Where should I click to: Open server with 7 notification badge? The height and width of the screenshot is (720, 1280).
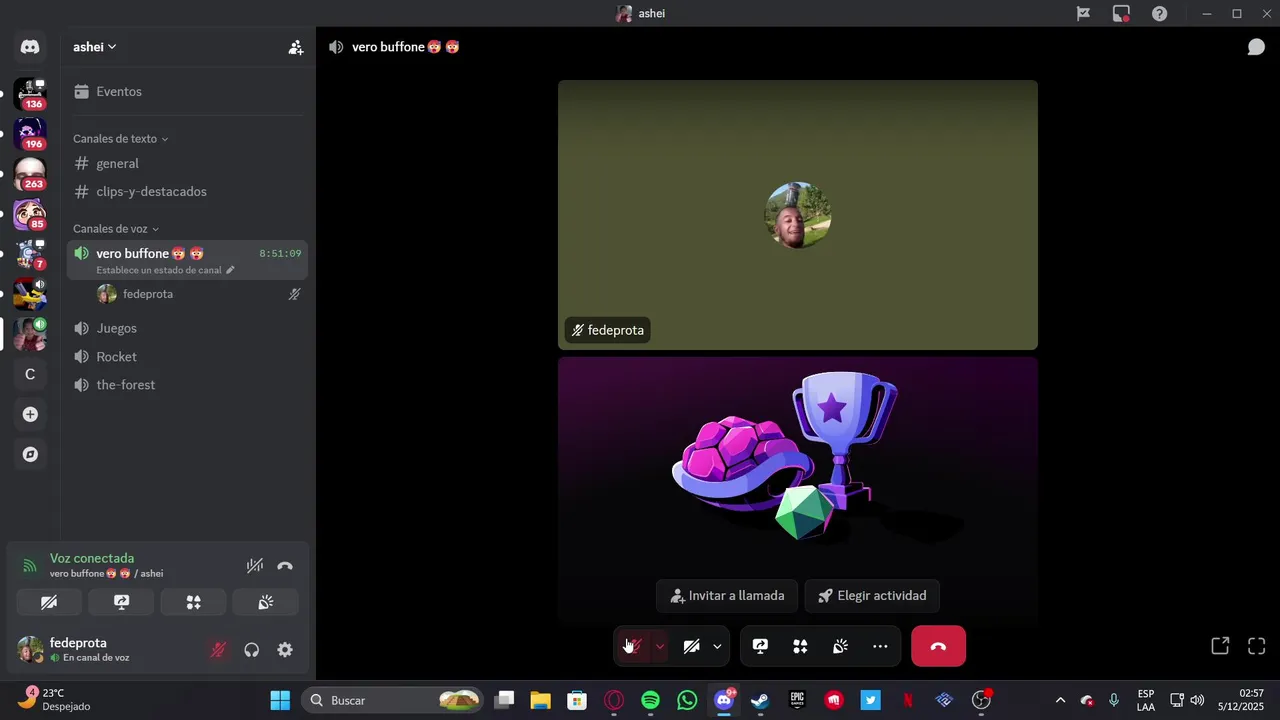tap(30, 254)
